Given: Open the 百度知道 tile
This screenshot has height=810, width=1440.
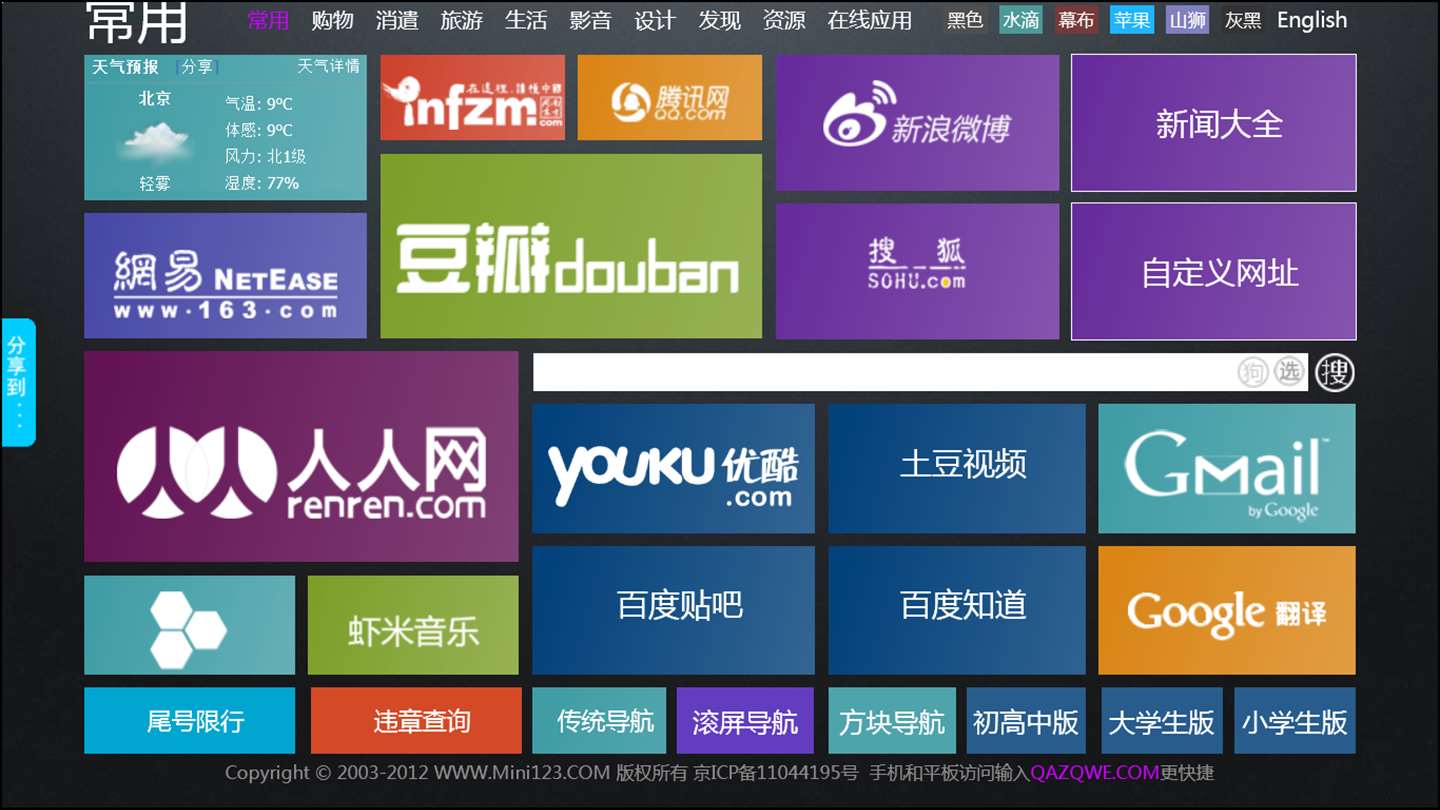Looking at the screenshot, I should pyautogui.click(x=957, y=610).
